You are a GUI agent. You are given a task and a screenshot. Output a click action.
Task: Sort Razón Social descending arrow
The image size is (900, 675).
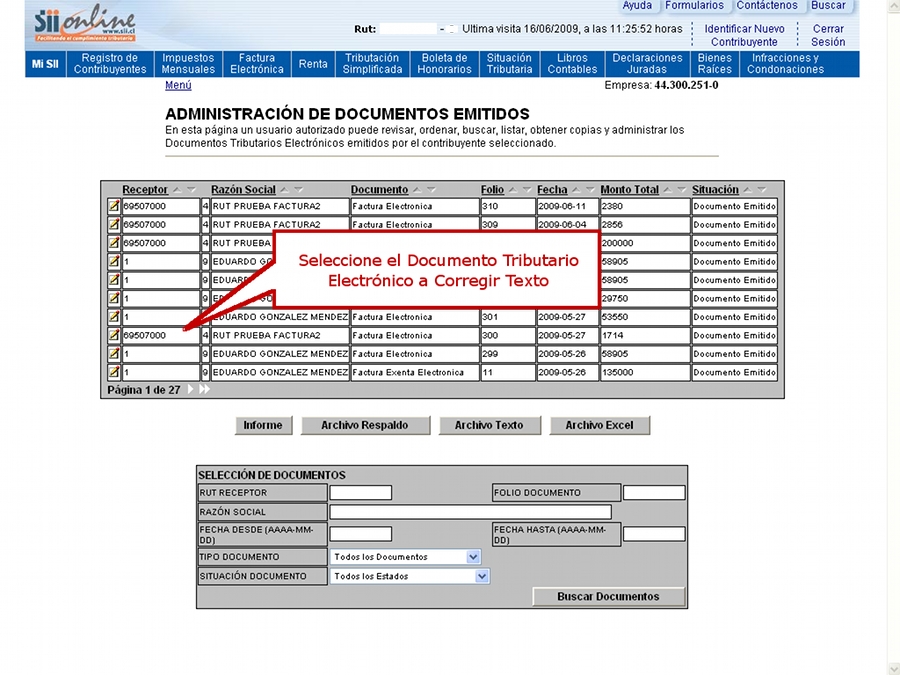click(298, 189)
